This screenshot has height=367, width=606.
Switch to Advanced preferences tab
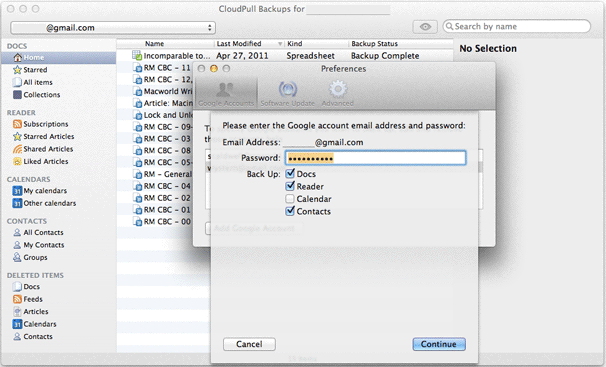click(x=337, y=94)
